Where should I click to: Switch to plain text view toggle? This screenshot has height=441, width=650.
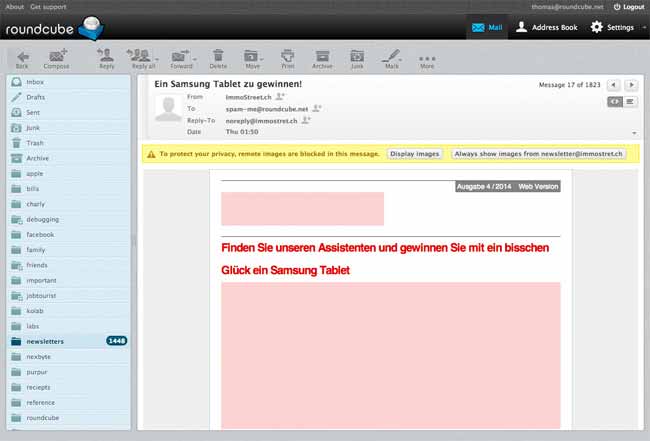(630, 102)
